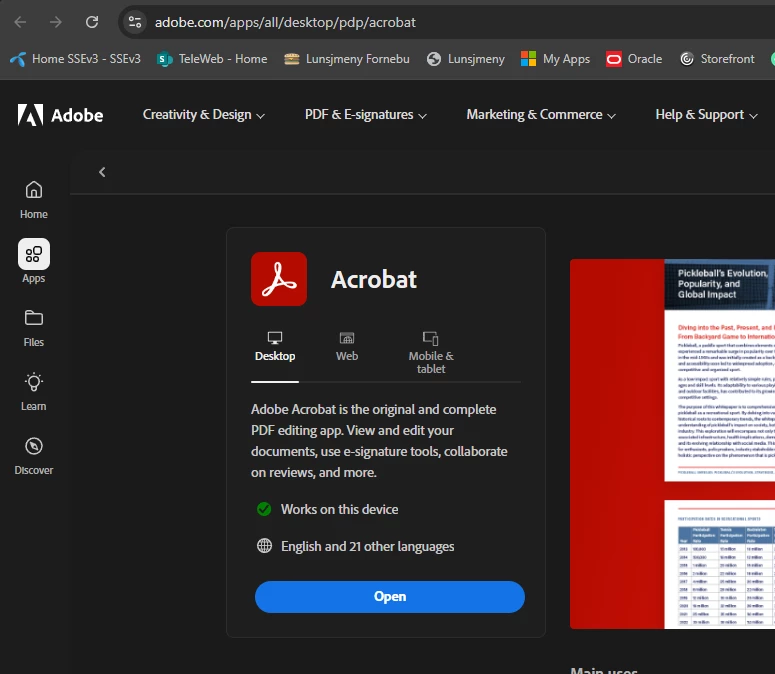Viewport: 775px width, 674px height.
Task: Click the blue Open button
Action: (x=389, y=597)
